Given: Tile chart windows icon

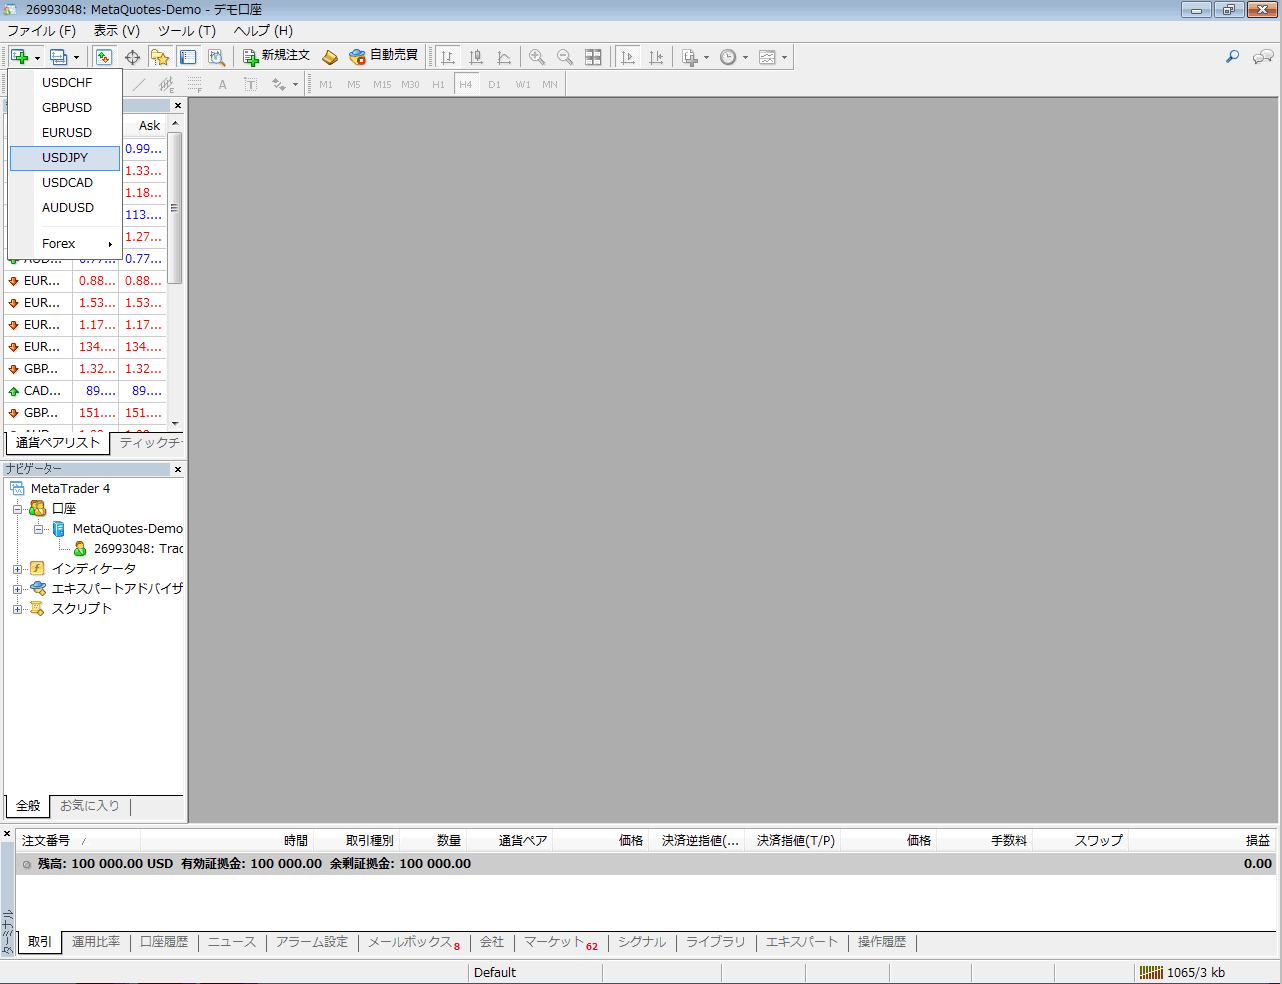Looking at the screenshot, I should (593, 57).
